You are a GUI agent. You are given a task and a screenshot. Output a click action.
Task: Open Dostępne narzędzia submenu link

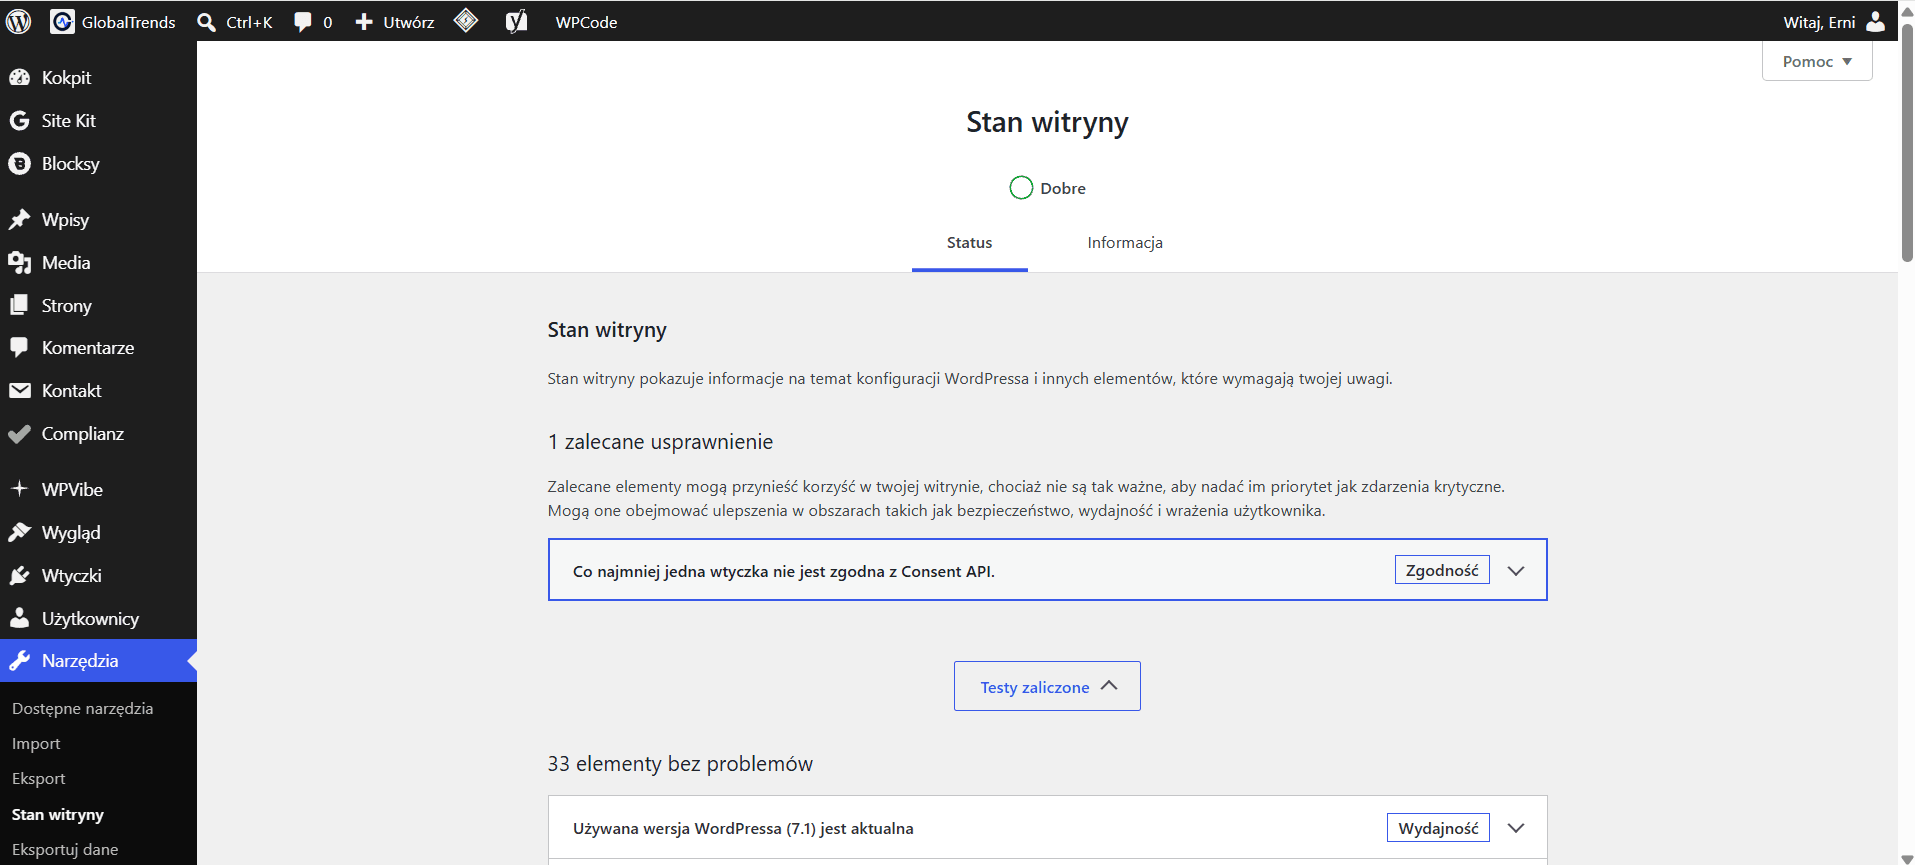[82, 708]
